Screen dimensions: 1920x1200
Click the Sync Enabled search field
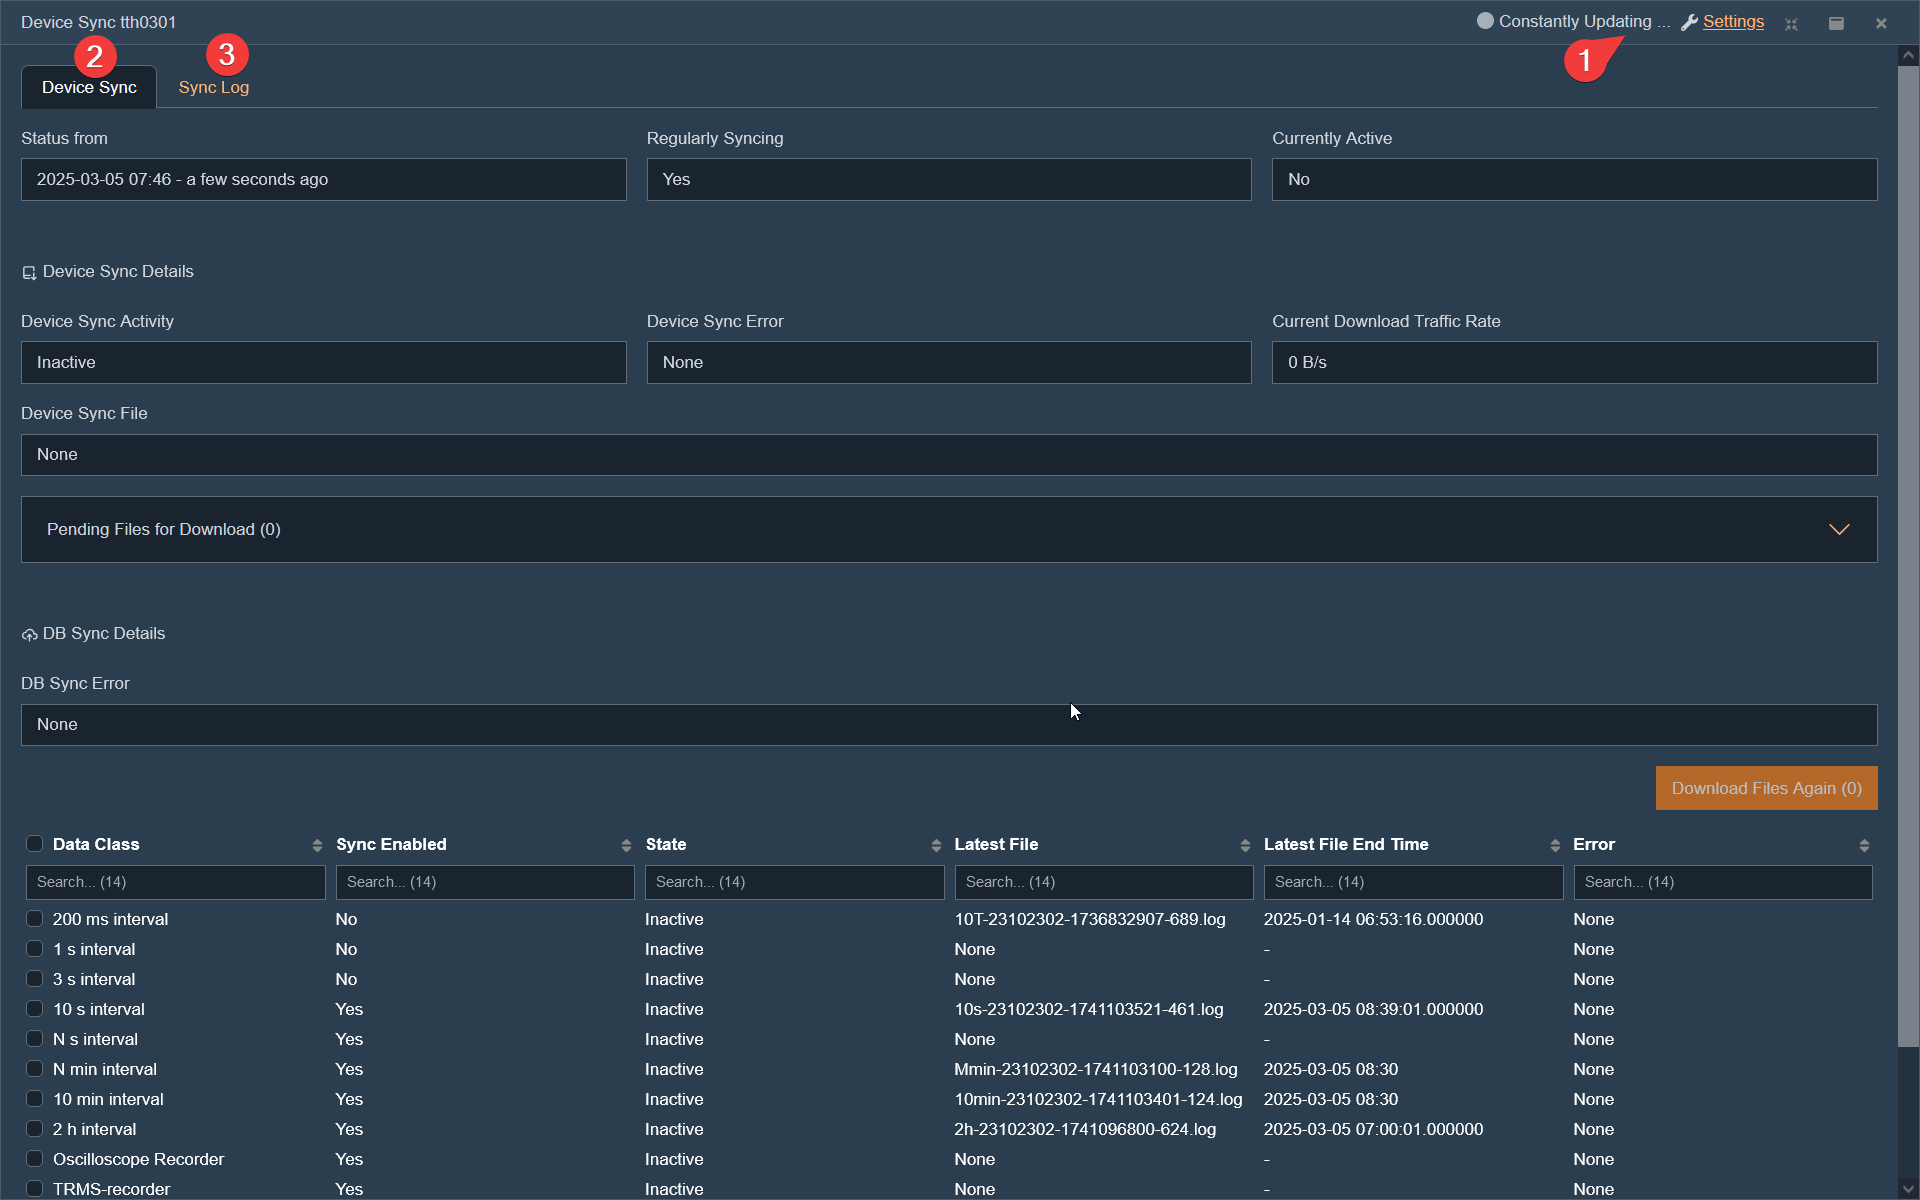(484, 881)
